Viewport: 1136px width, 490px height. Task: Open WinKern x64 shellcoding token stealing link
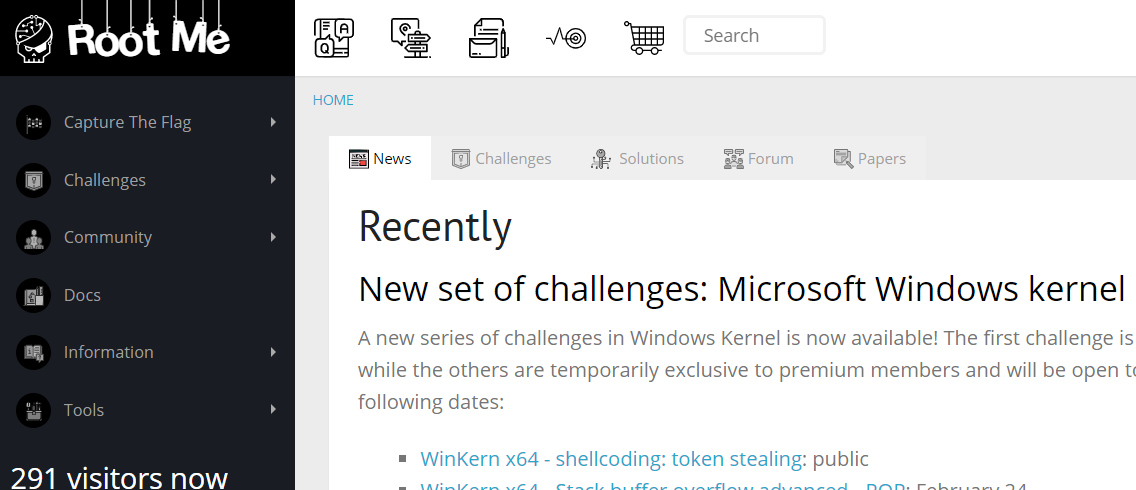(x=611, y=458)
